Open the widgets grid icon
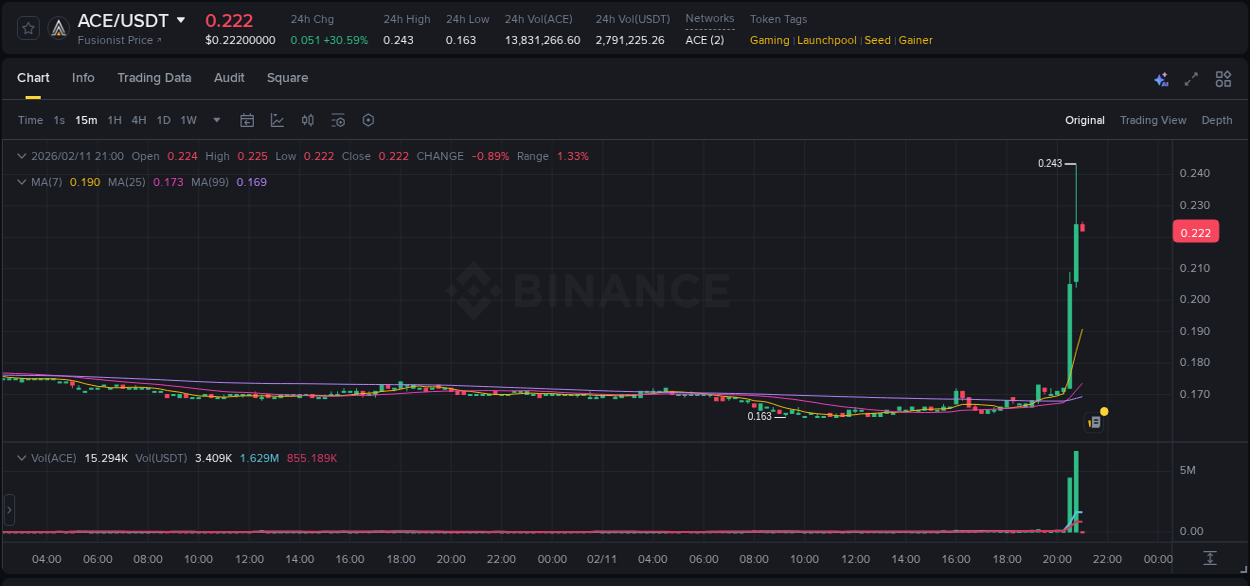1250x586 pixels. pyautogui.click(x=1221, y=78)
